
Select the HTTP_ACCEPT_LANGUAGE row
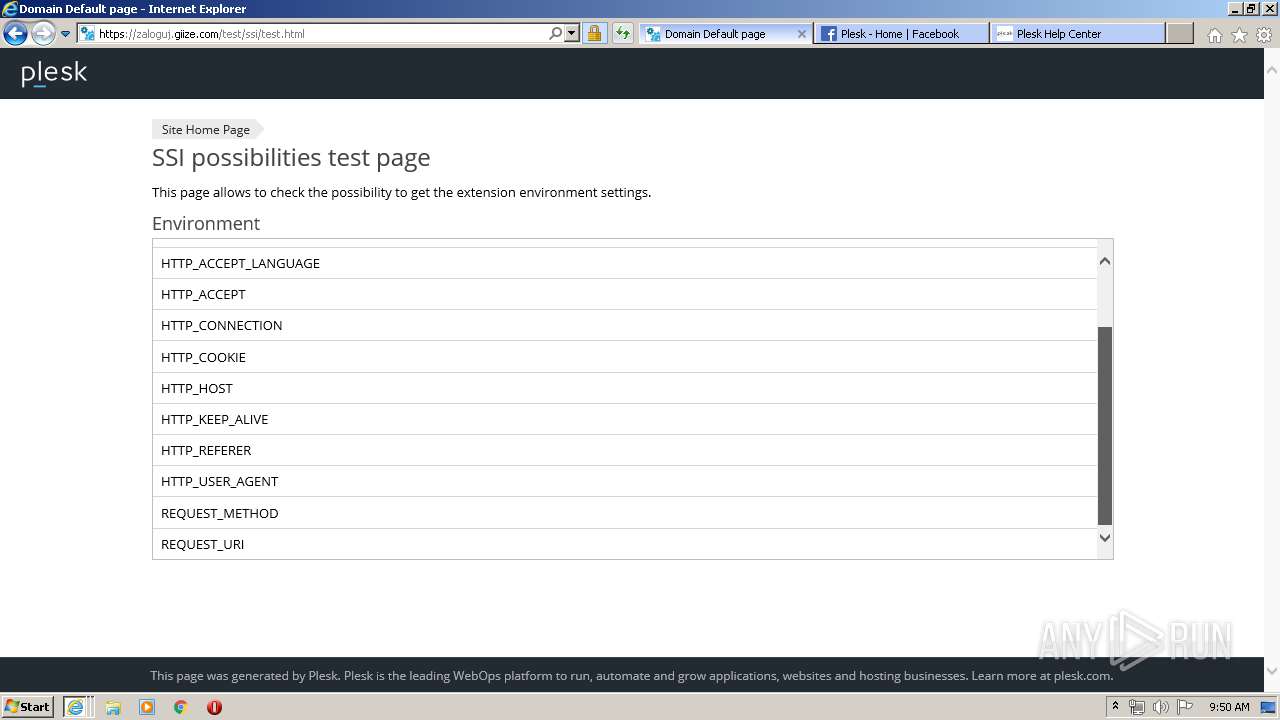point(625,263)
